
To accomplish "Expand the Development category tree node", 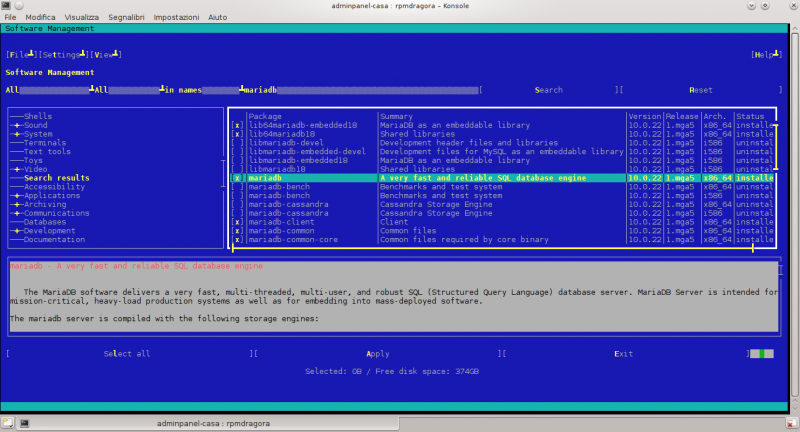I will (17, 231).
